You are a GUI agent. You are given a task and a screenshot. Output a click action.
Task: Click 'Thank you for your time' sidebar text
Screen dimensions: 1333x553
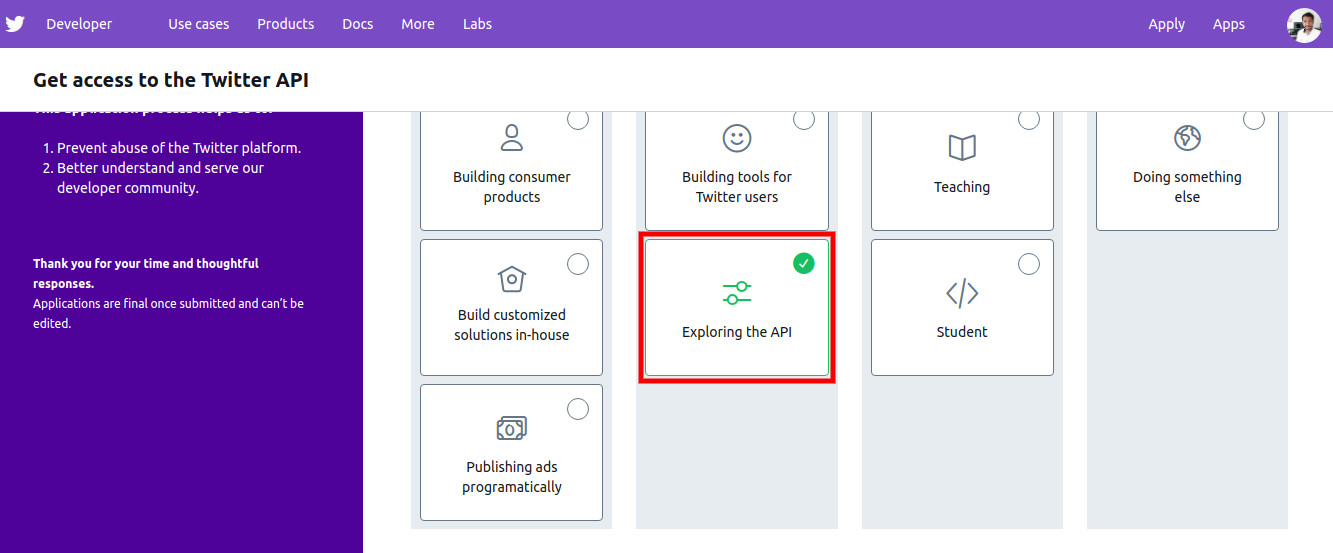click(x=146, y=273)
